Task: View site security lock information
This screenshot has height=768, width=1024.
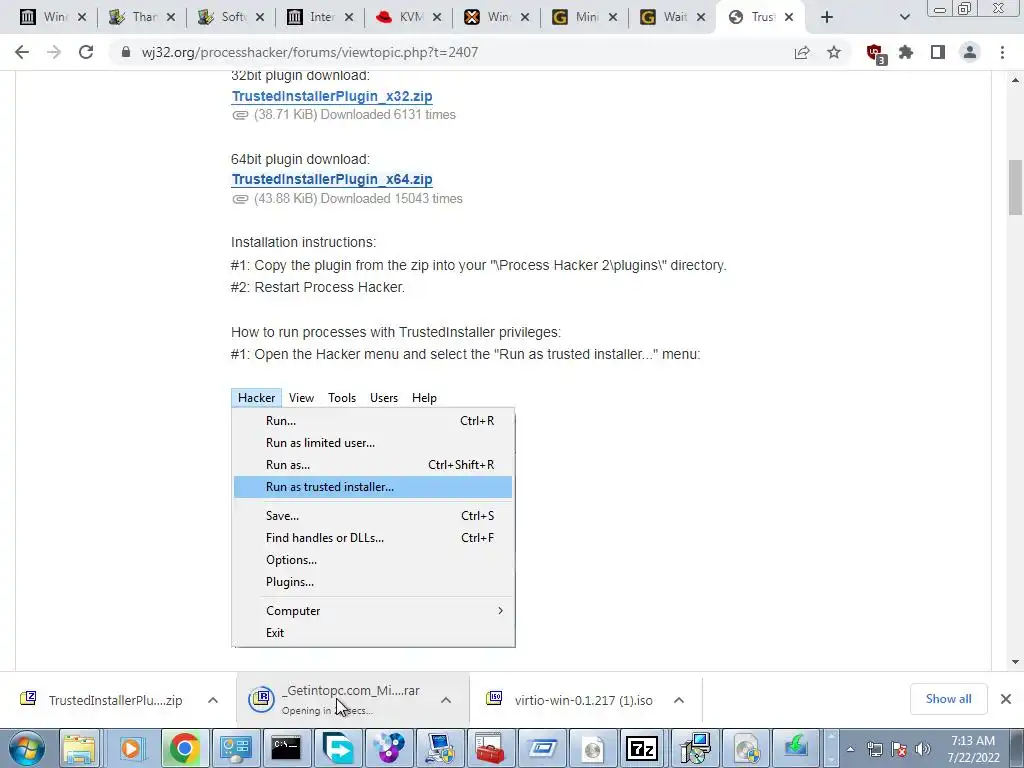Action: [125, 52]
